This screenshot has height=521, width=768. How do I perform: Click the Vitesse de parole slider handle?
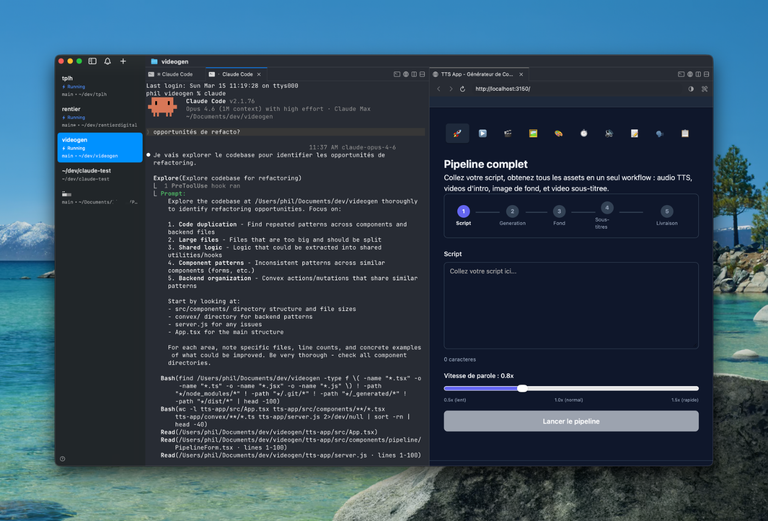523,388
